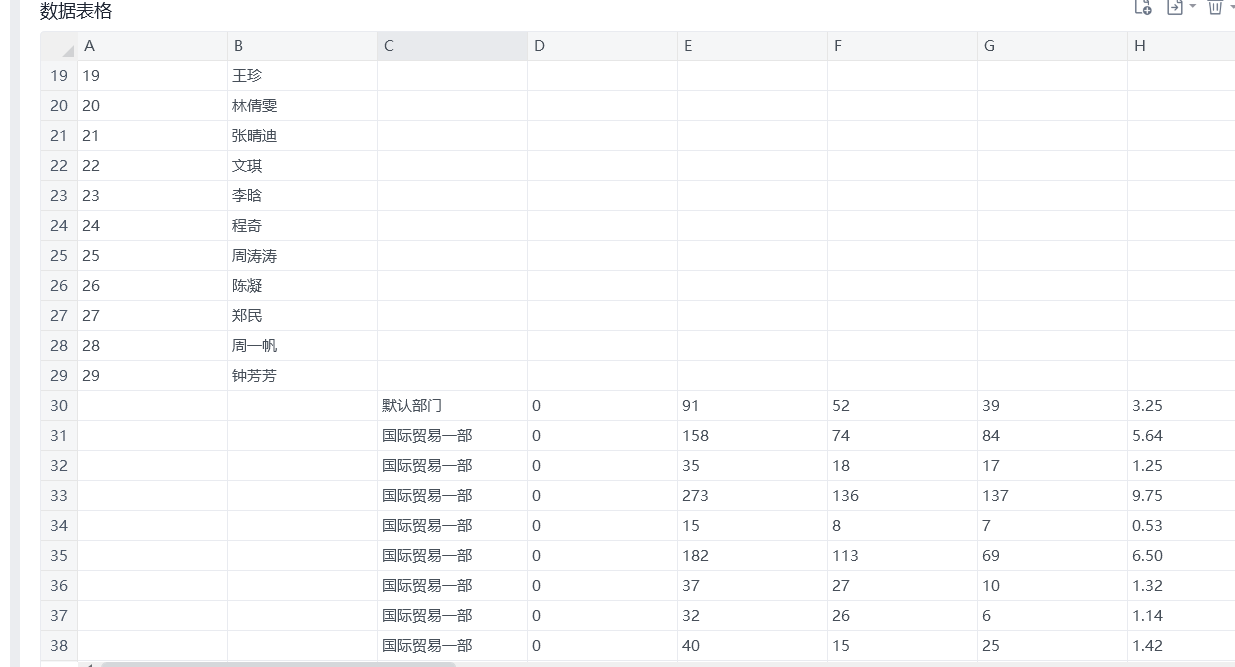Screen dimensions: 1235x667
Task: Click cell with value 69
Action: click(x=1053, y=556)
